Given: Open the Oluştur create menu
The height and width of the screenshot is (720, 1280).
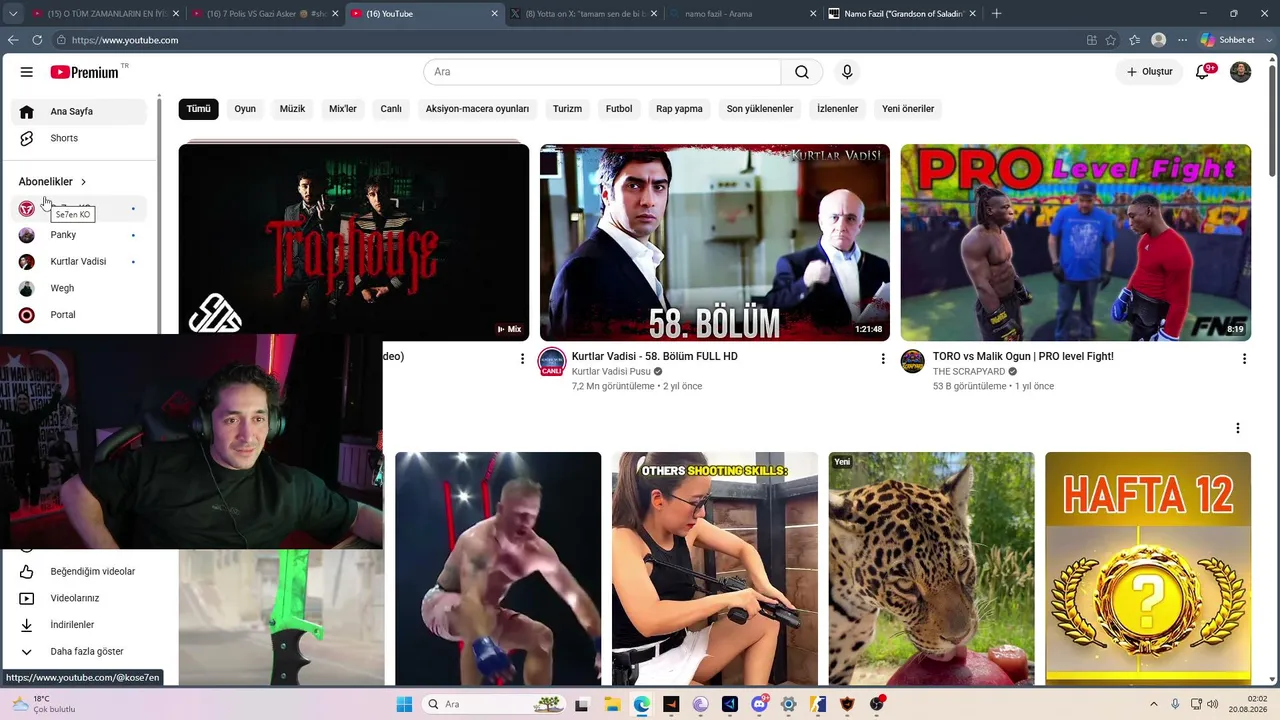Looking at the screenshot, I should (1149, 72).
